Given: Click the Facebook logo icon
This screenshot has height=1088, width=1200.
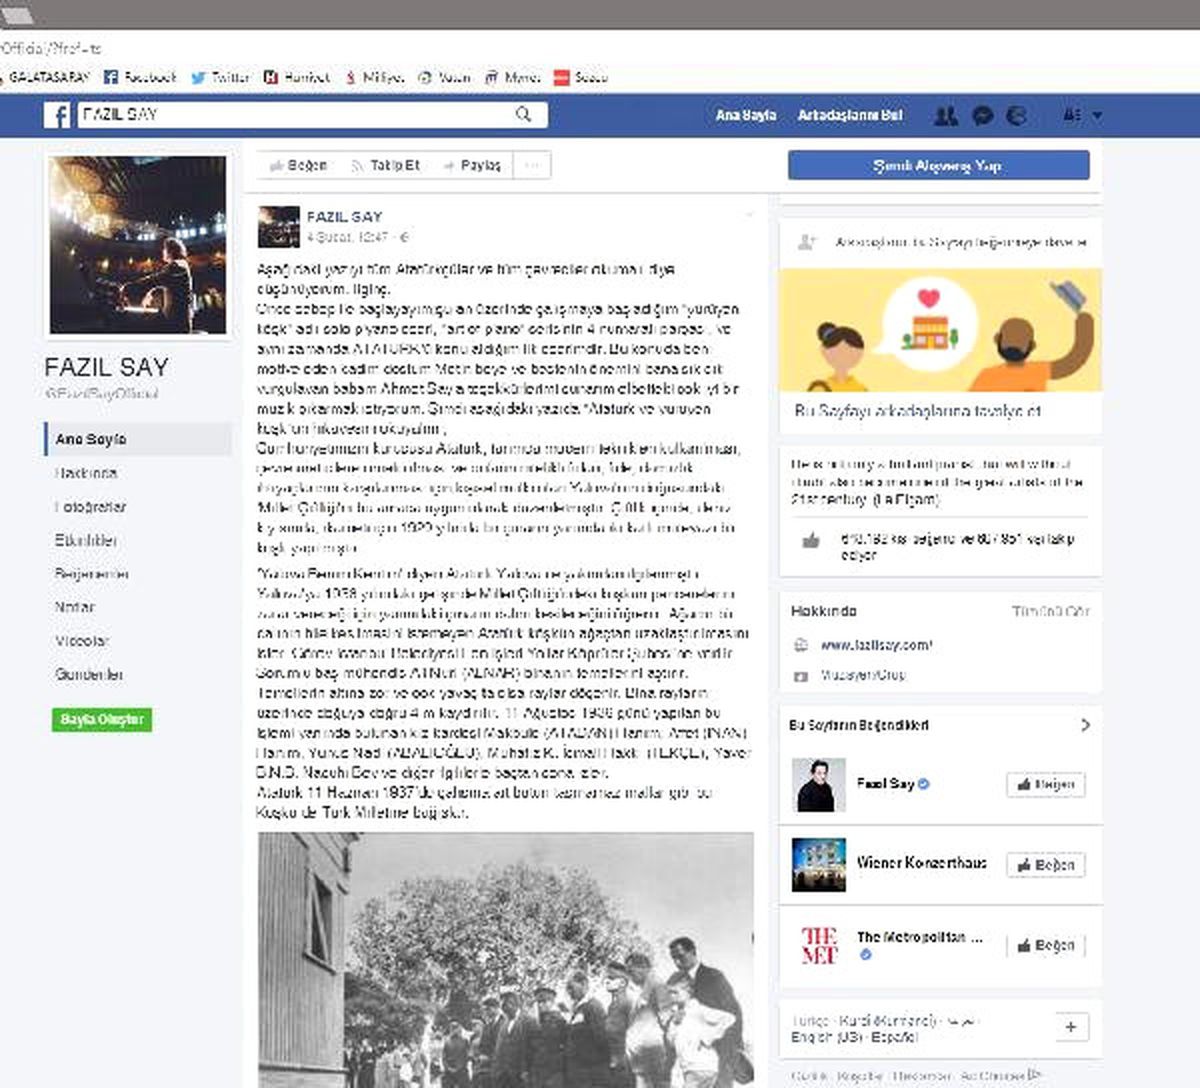Looking at the screenshot, I should [57, 115].
